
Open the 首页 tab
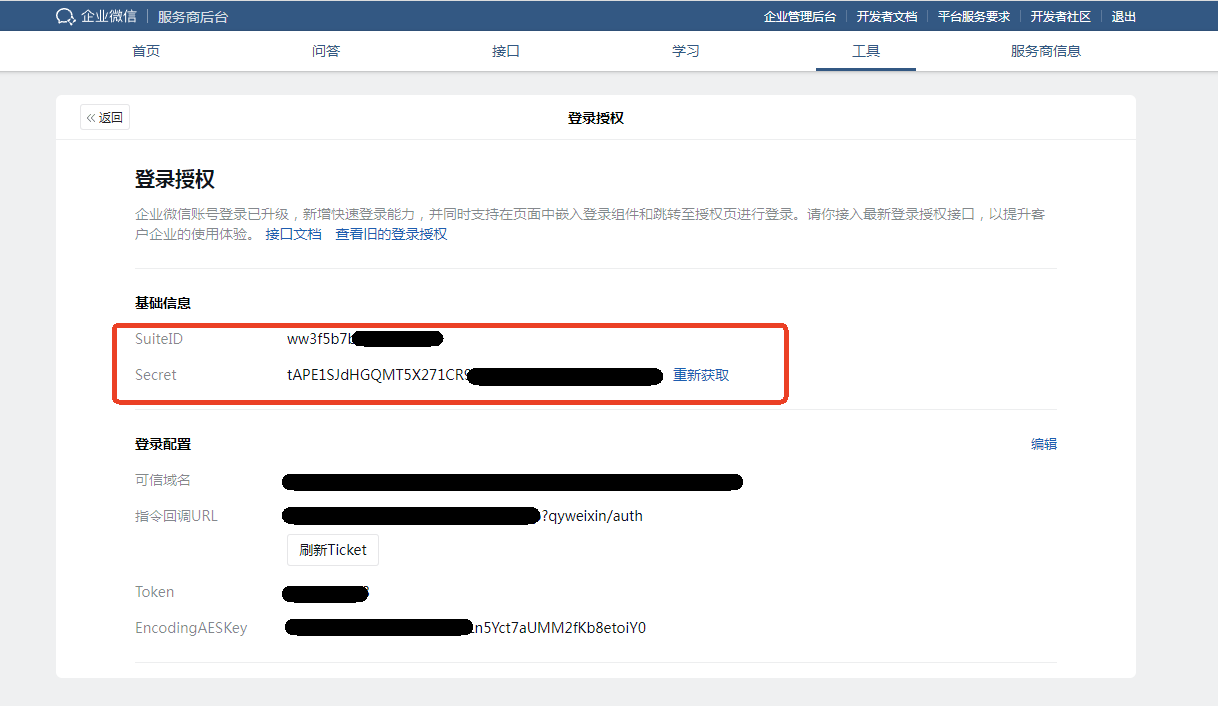click(146, 51)
